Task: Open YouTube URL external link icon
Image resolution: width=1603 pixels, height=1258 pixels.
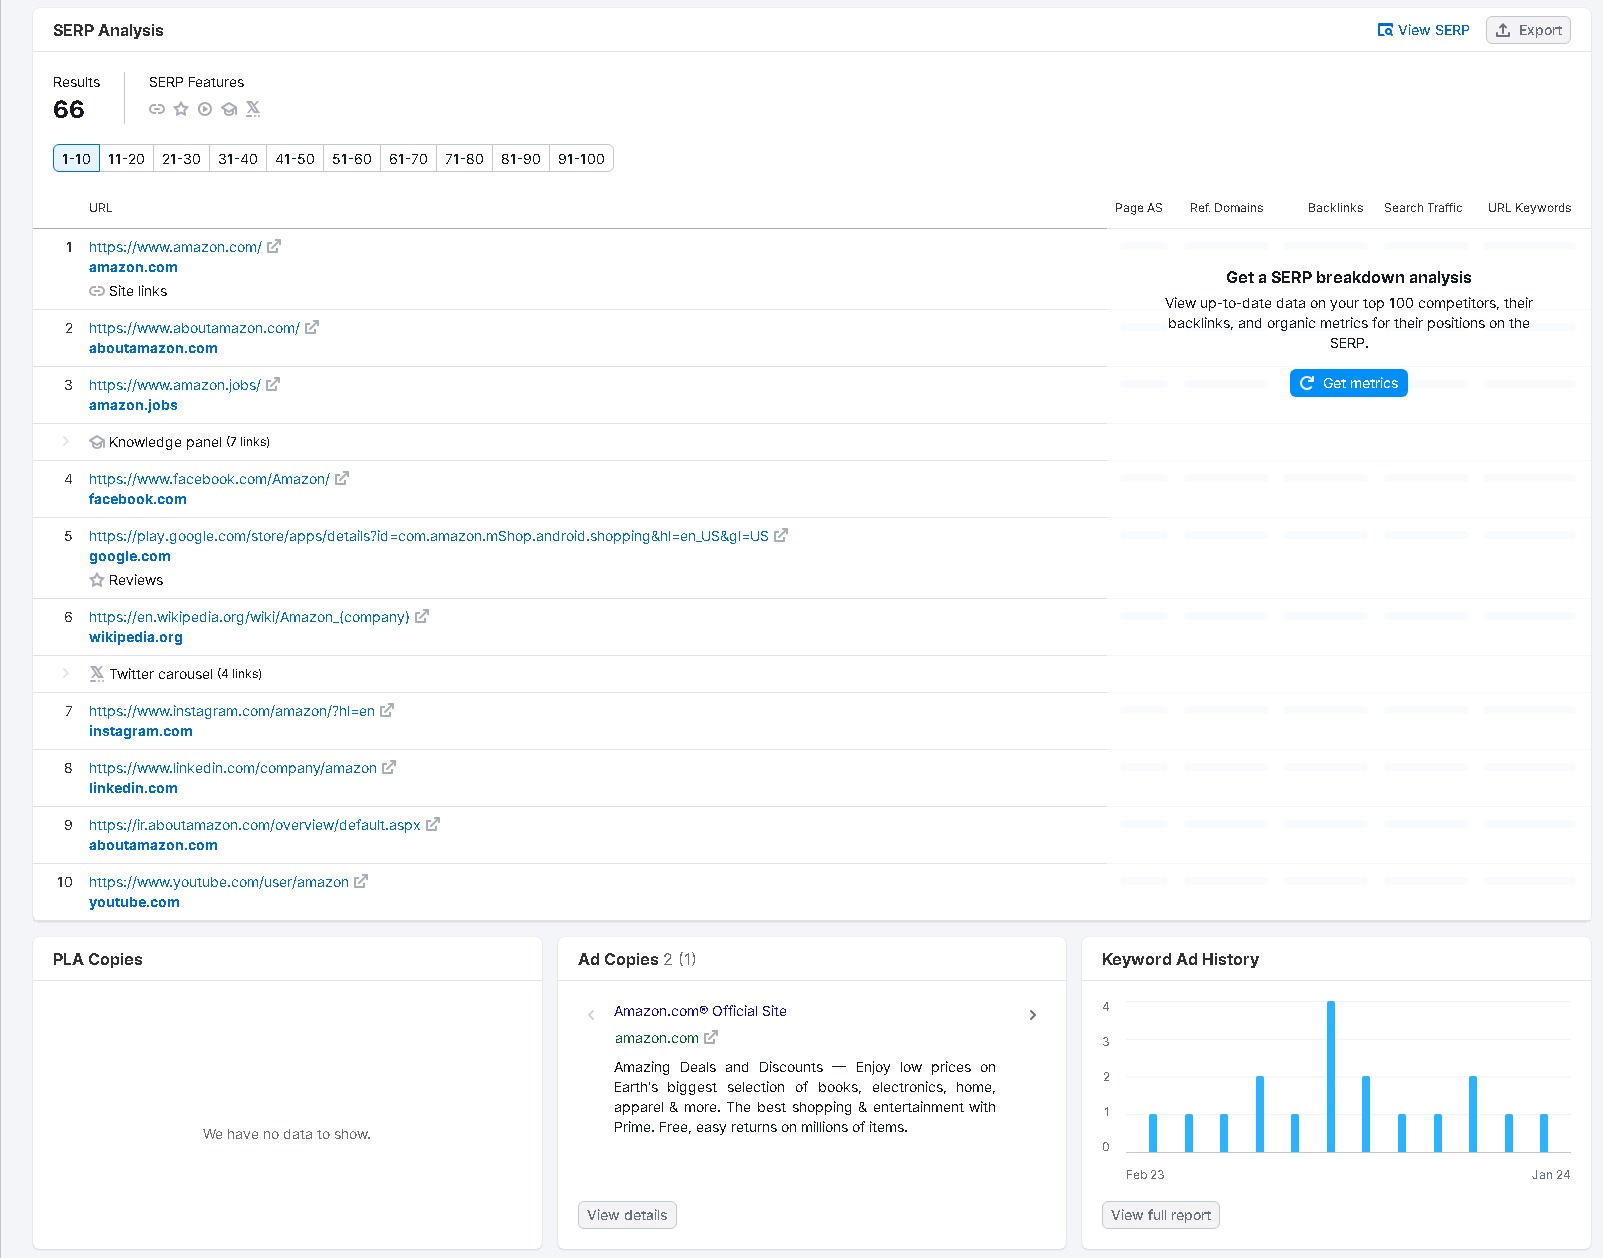Action: click(361, 881)
